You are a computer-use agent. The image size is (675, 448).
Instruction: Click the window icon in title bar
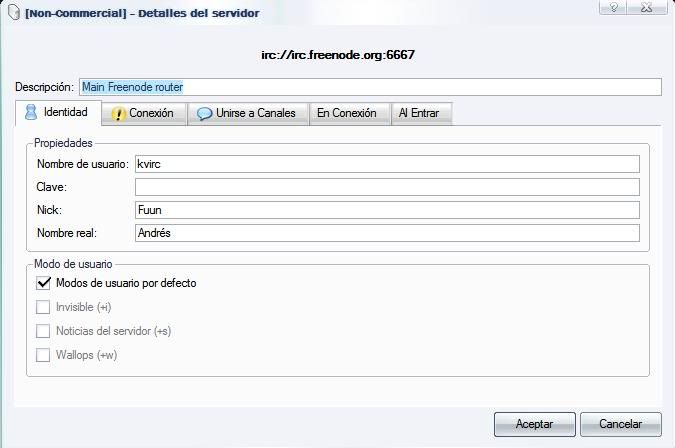[14, 12]
